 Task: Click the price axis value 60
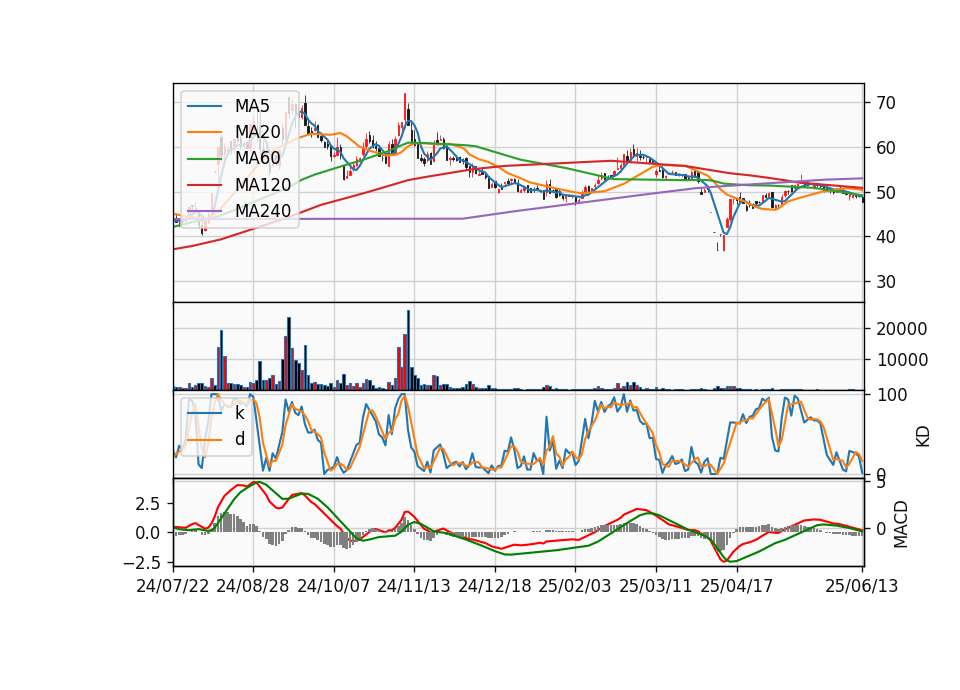886,148
